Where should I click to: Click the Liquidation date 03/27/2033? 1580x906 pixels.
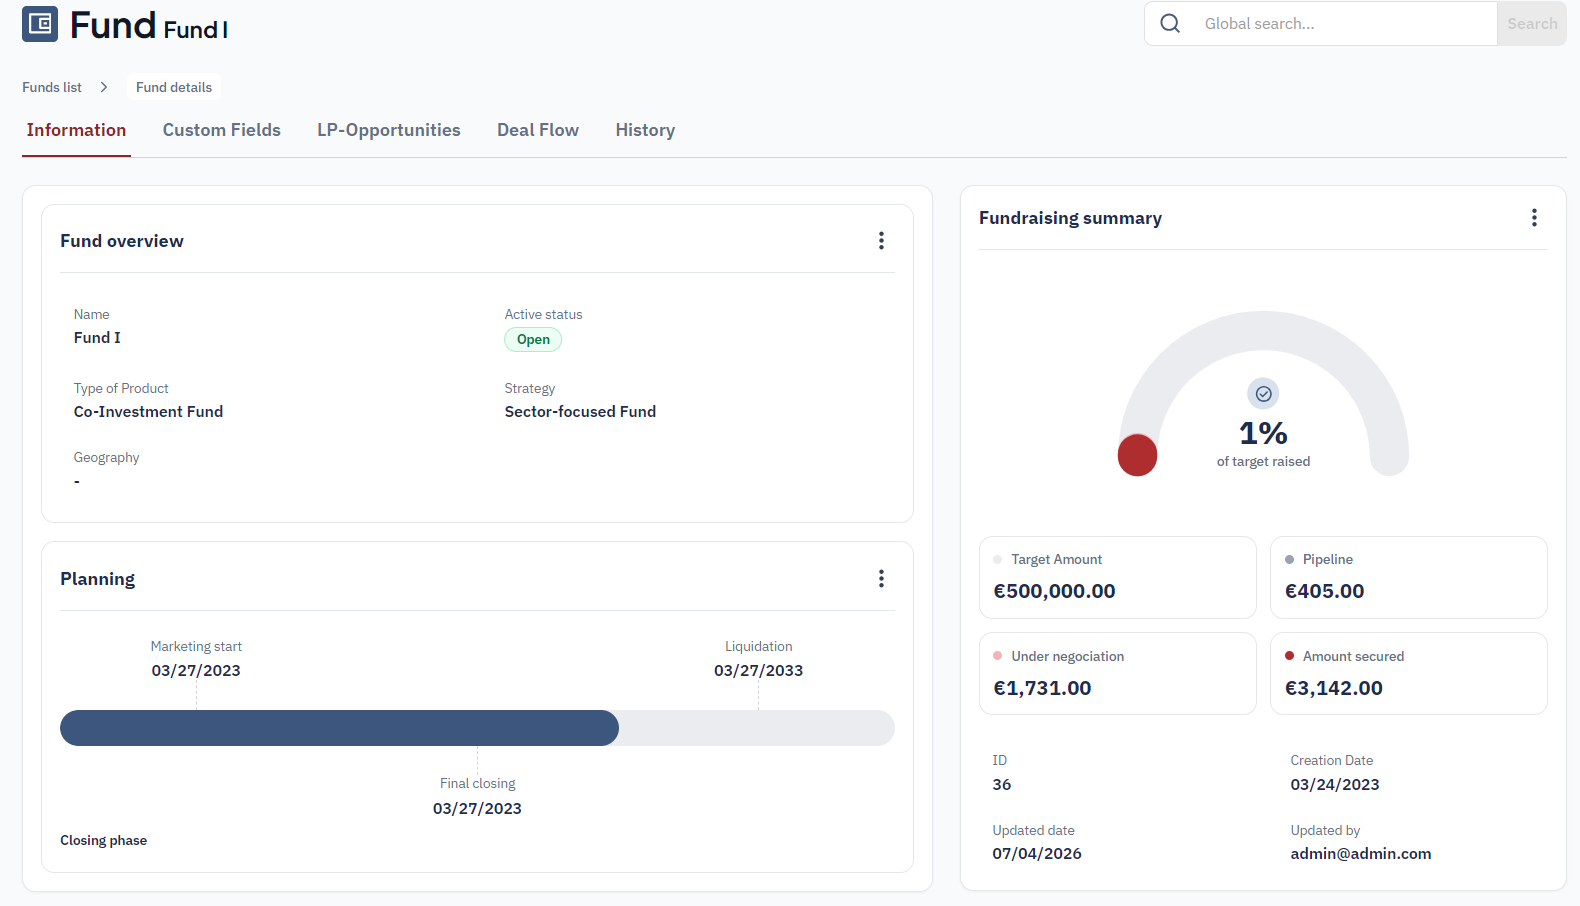click(758, 670)
